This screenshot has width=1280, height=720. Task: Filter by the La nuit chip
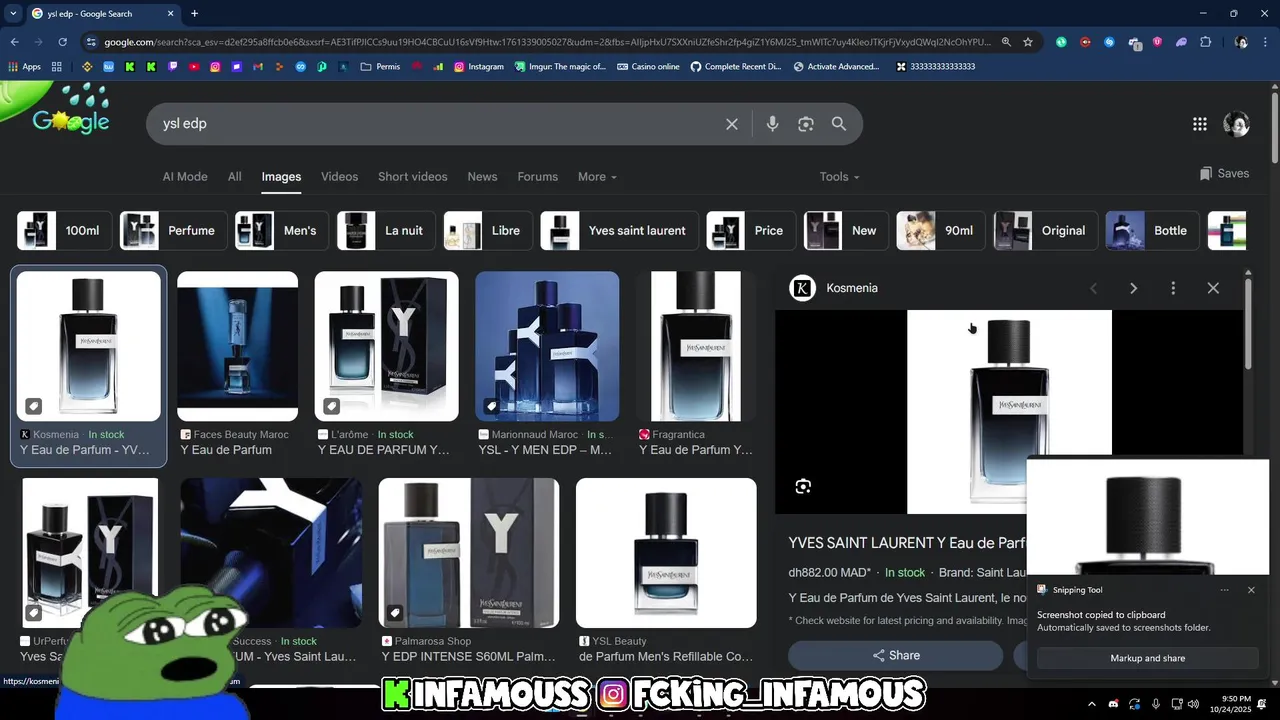[x=387, y=230]
